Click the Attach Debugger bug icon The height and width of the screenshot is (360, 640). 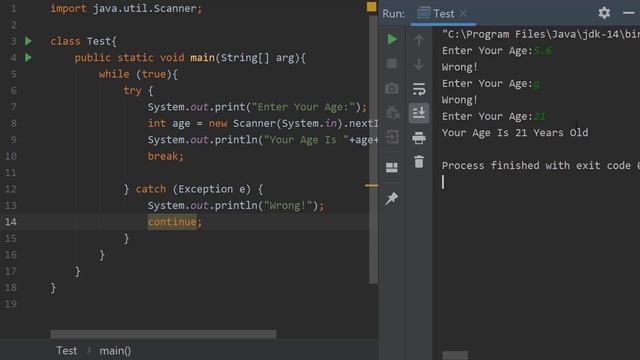pyautogui.click(x=392, y=112)
